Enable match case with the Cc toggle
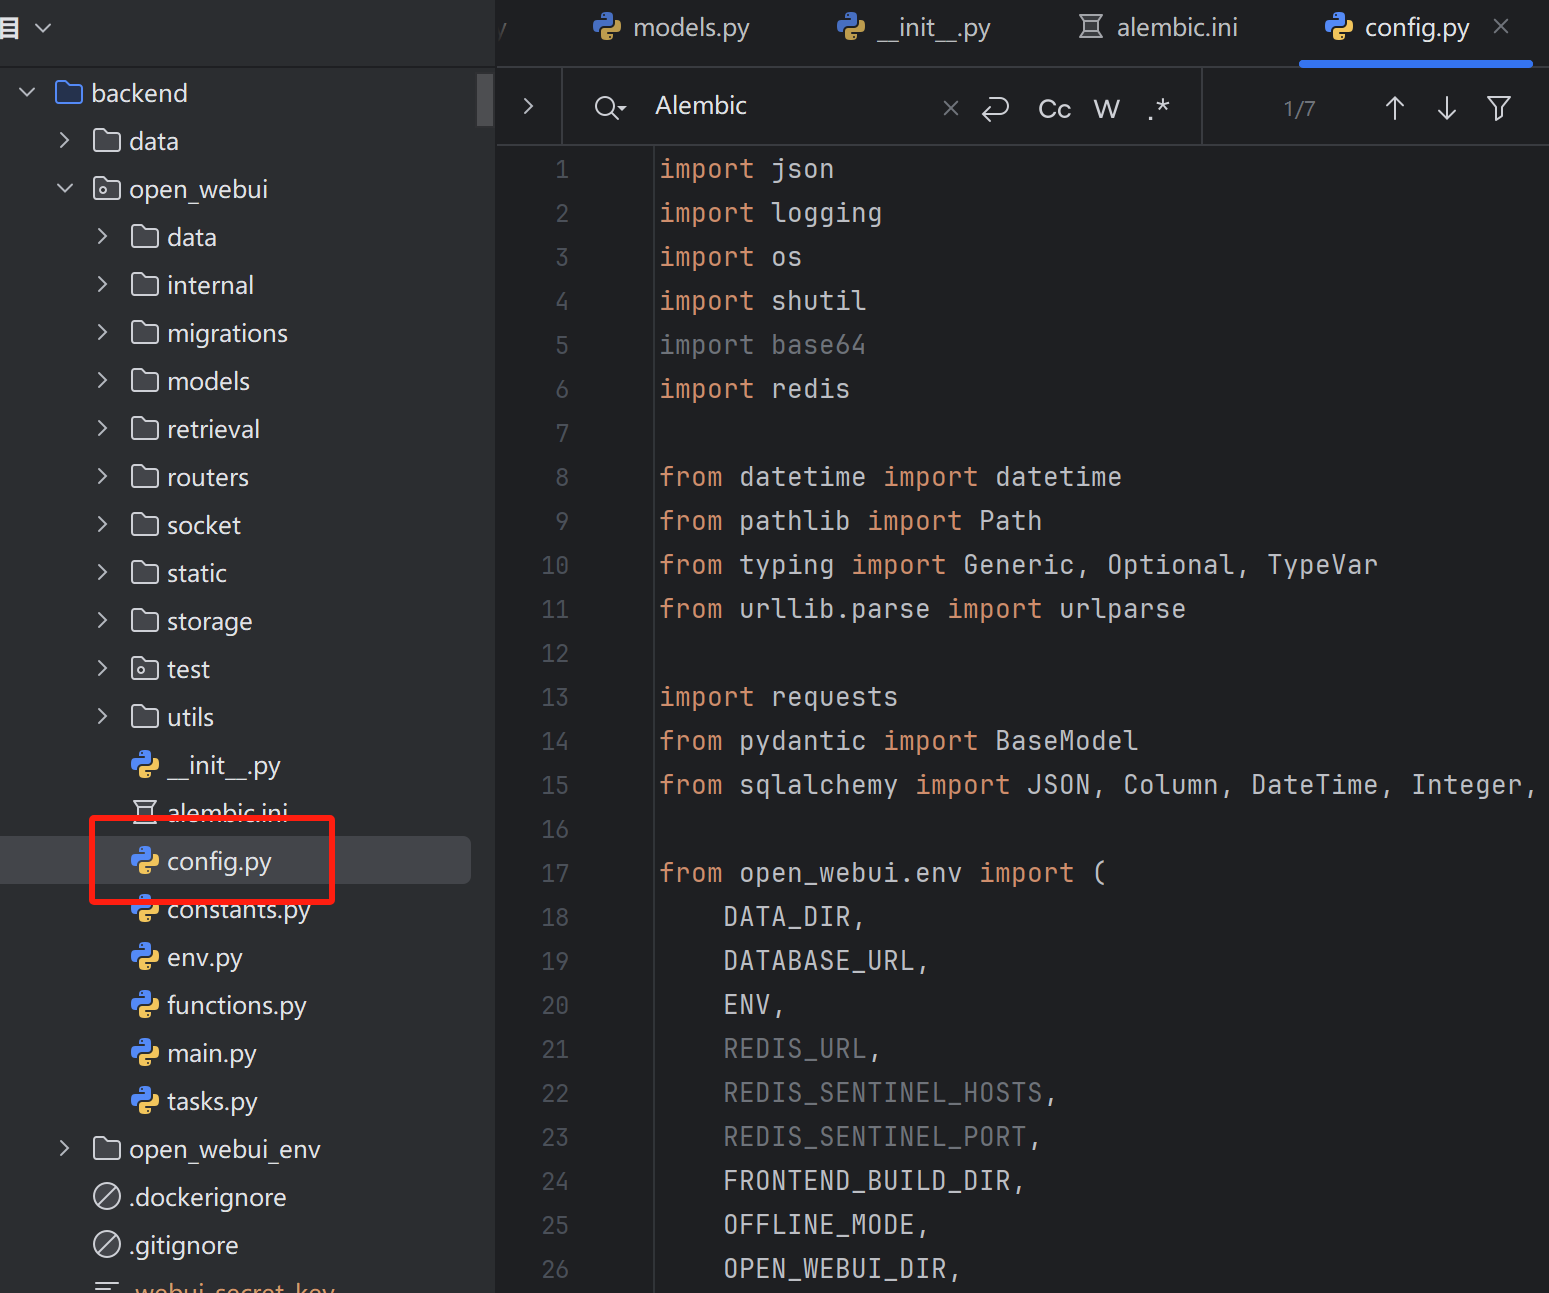This screenshot has height=1293, width=1549. [x=1054, y=108]
